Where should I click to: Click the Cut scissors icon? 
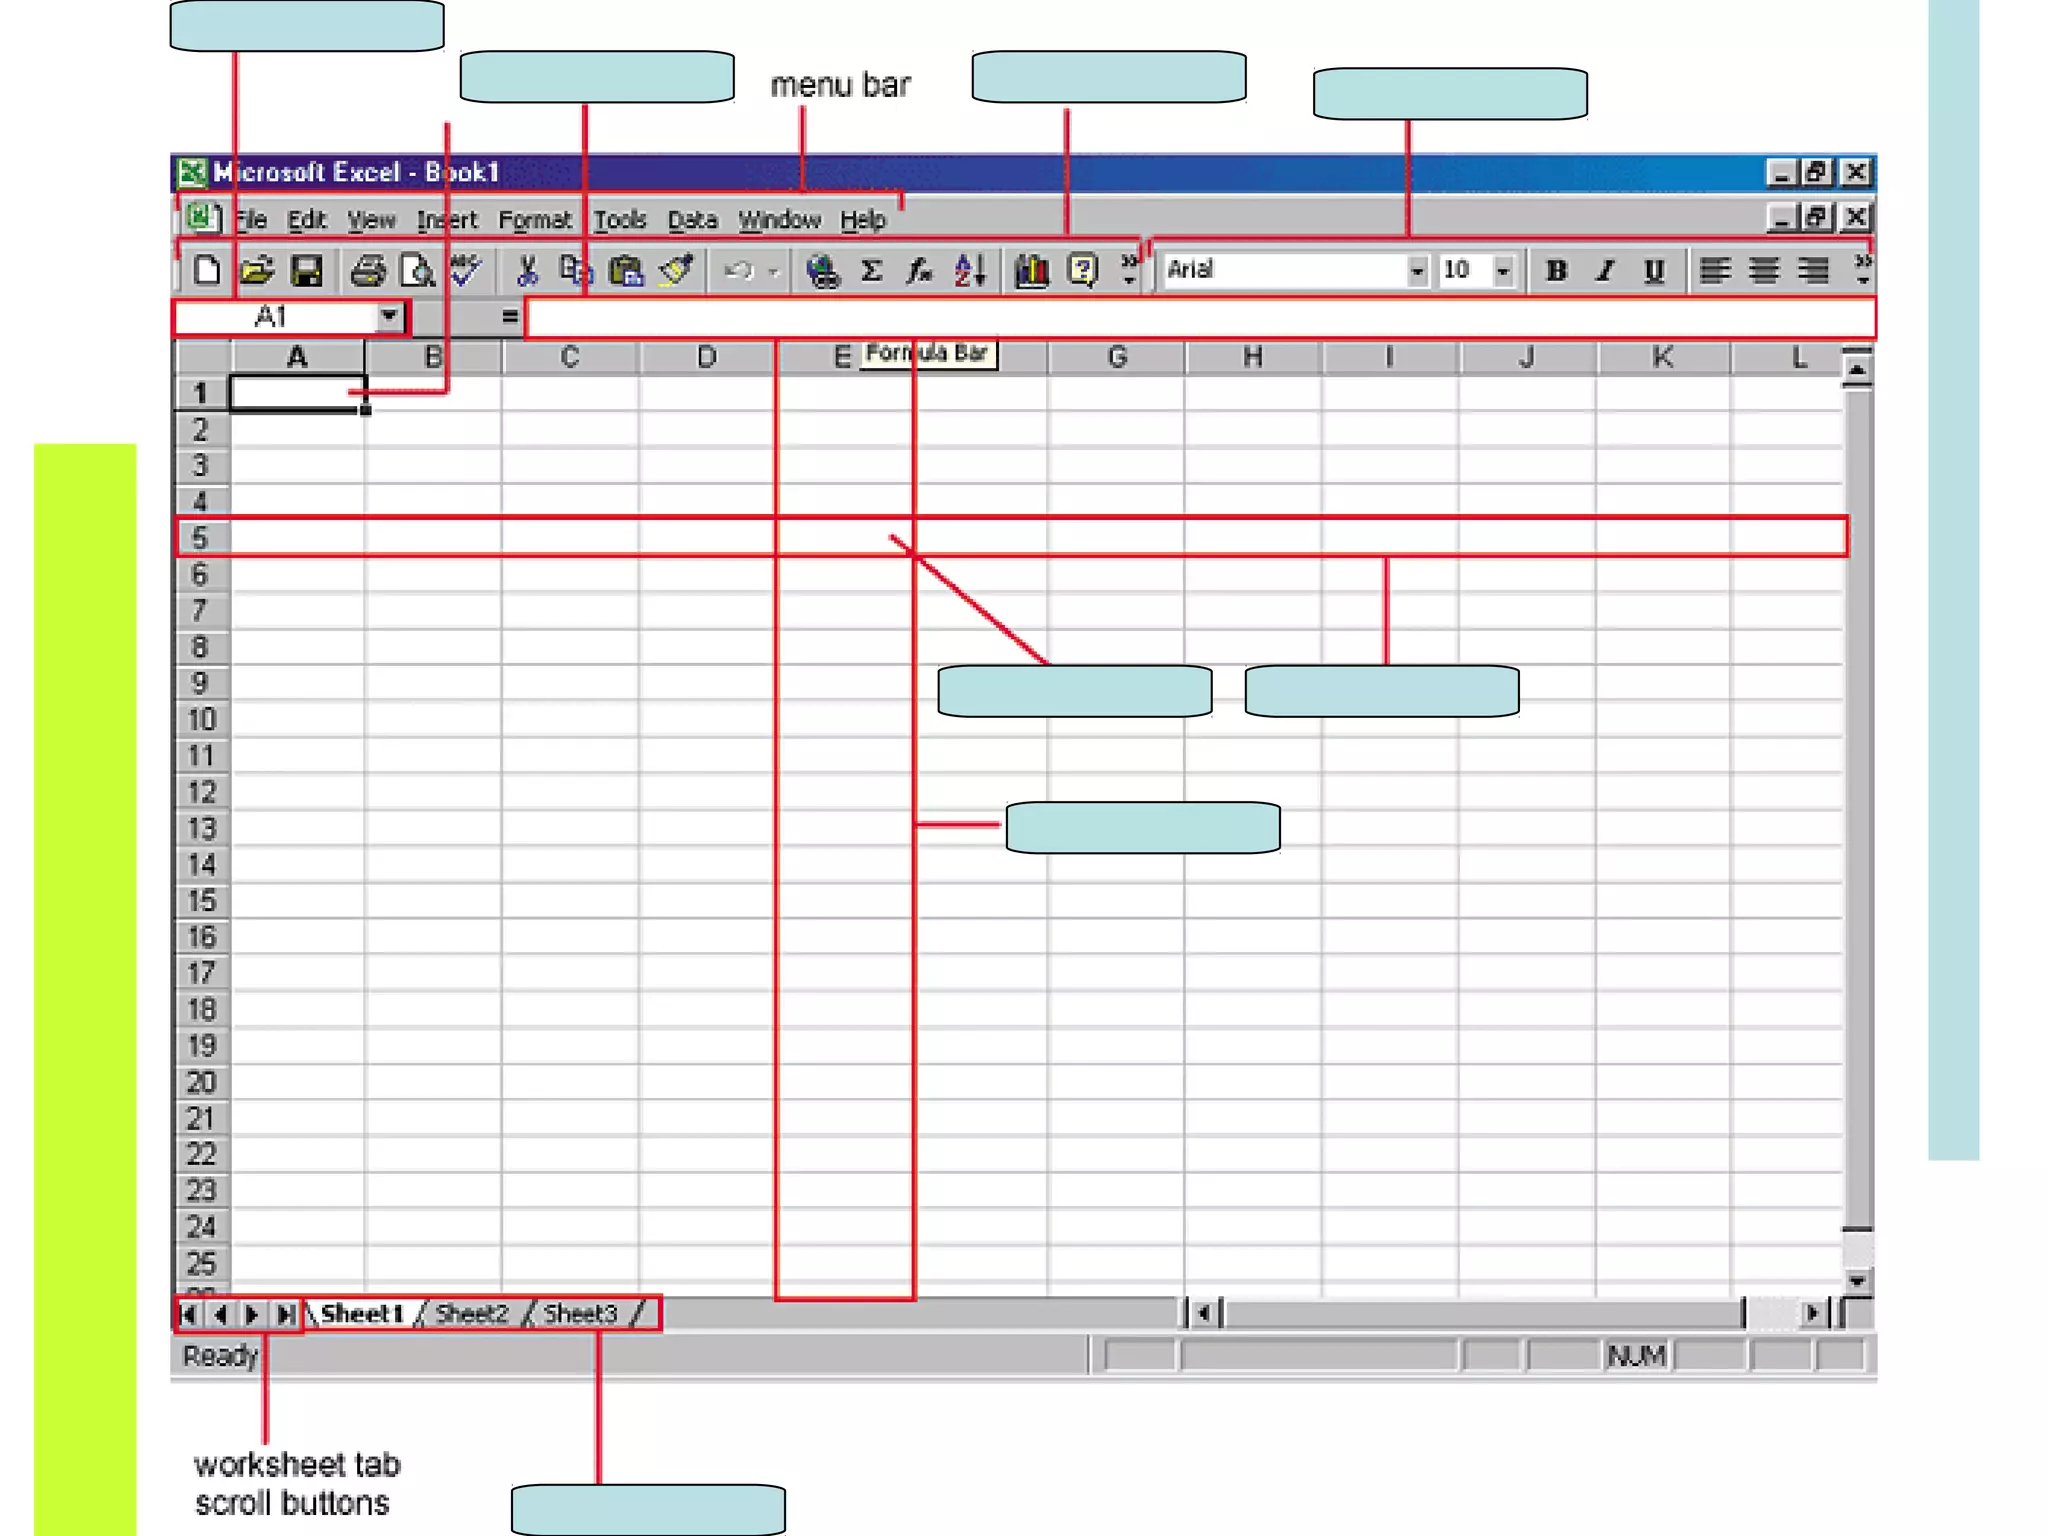[x=527, y=270]
